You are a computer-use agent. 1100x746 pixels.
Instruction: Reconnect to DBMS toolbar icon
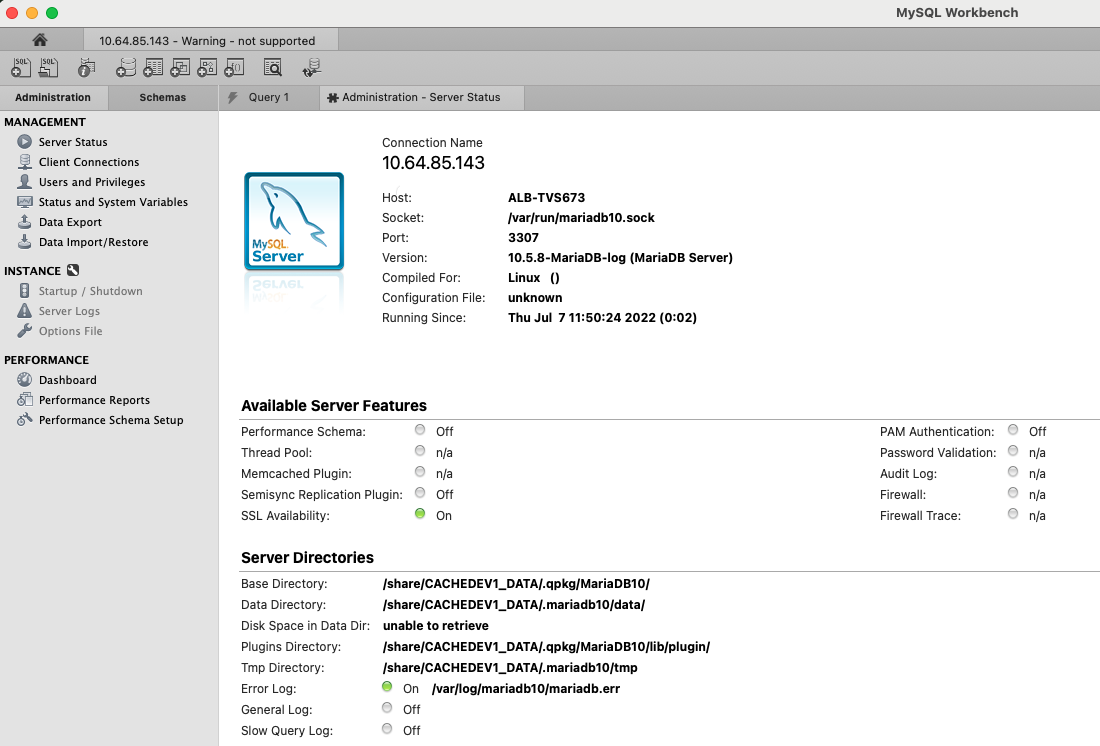point(311,67)
